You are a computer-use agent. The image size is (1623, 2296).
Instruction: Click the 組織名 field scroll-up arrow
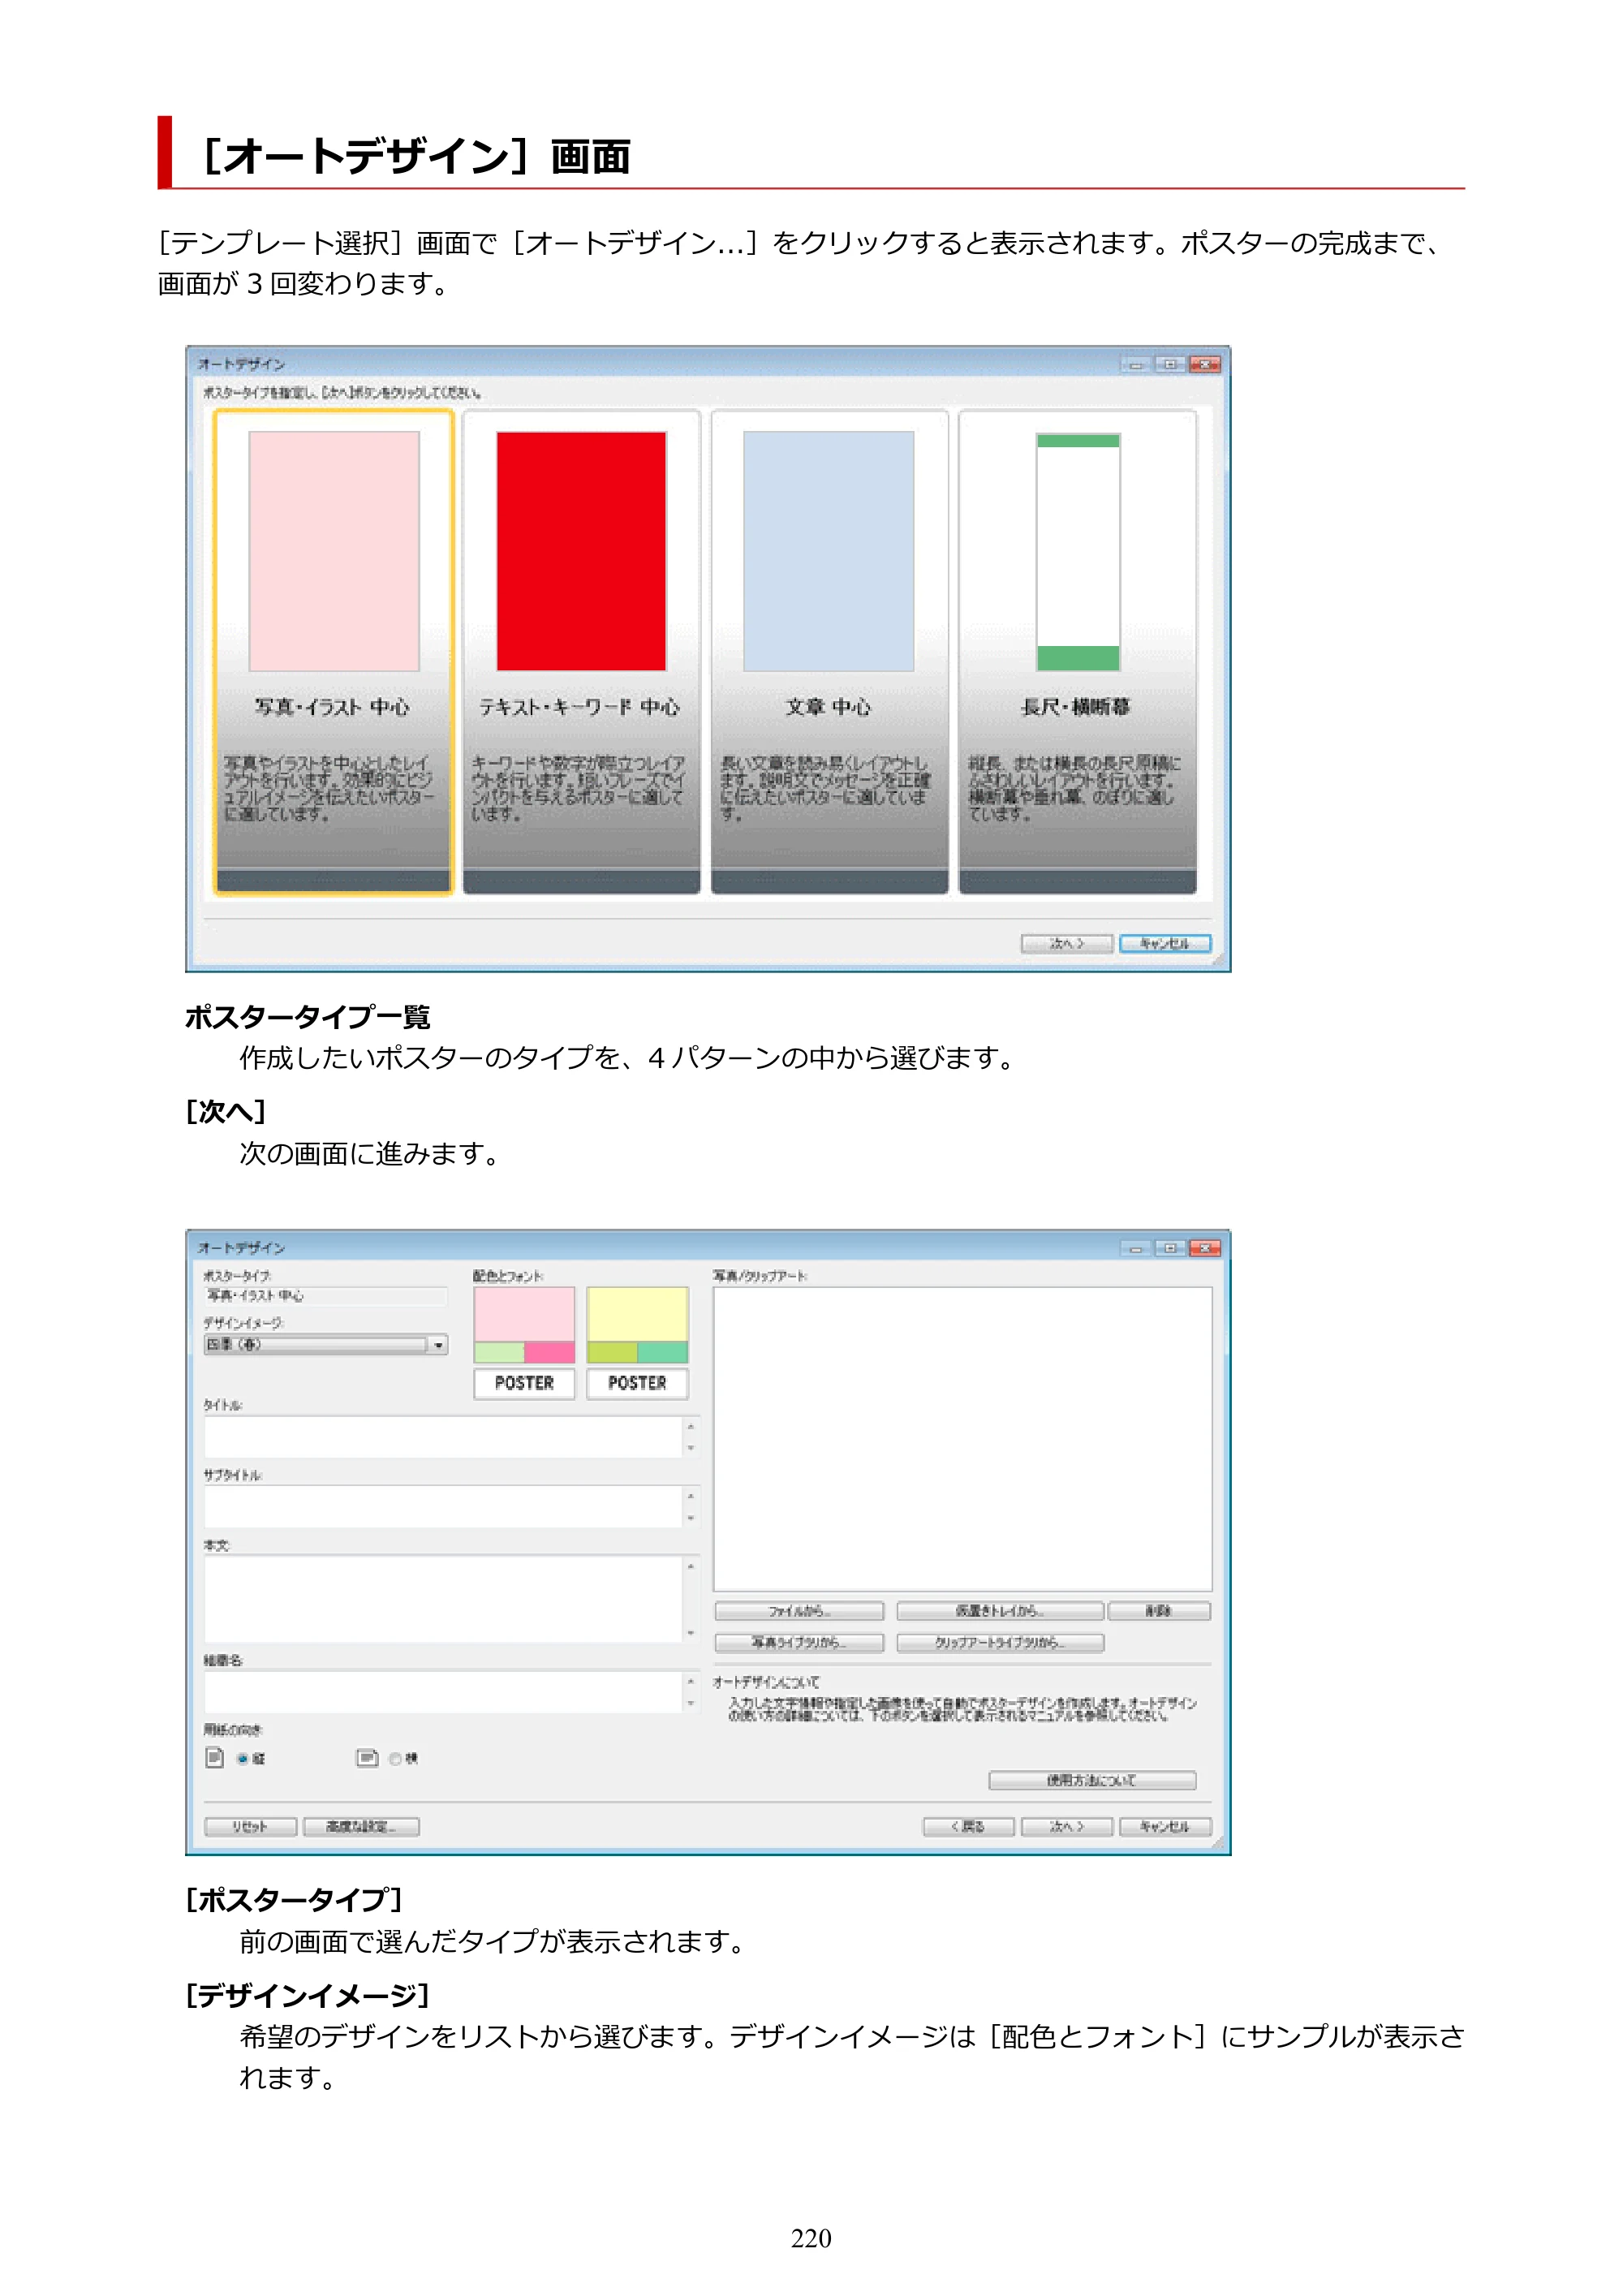pos(691,1681)
